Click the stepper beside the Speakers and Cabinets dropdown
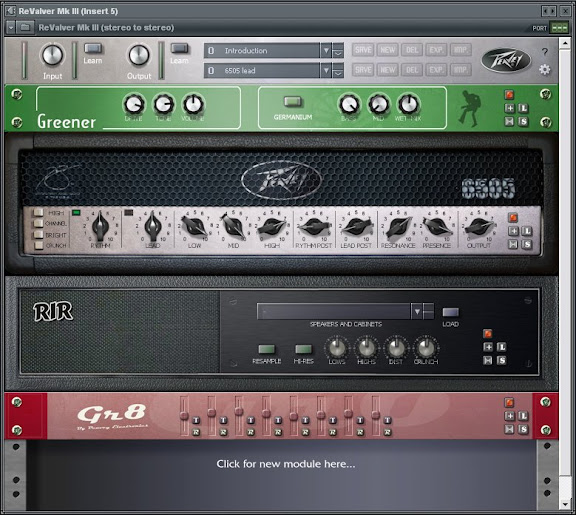576x515 pixels. 428,311
